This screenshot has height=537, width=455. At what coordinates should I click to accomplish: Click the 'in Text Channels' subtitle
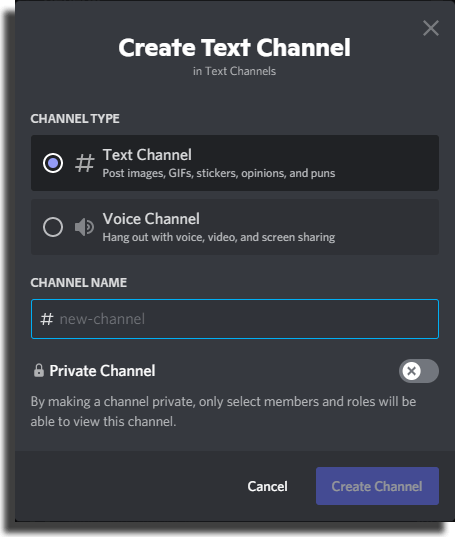(234, 71)
